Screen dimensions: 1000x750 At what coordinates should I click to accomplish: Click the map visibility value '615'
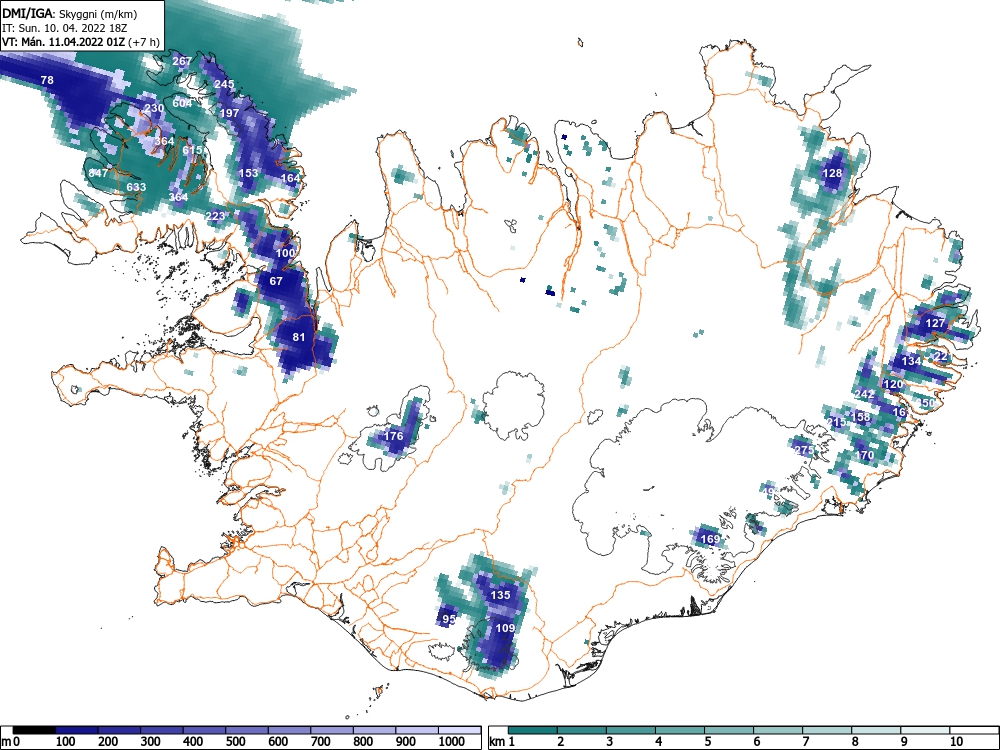[x=192, y=151]
